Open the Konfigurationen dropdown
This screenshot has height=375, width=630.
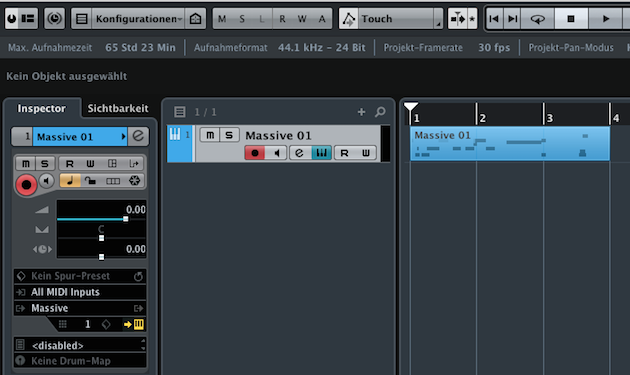tap(138, 18)
